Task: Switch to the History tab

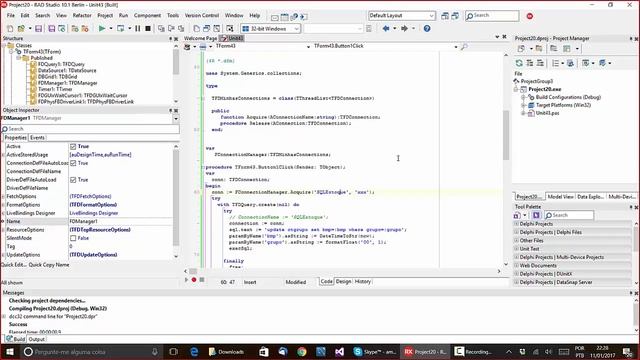Action: click(x=362, y=282)
